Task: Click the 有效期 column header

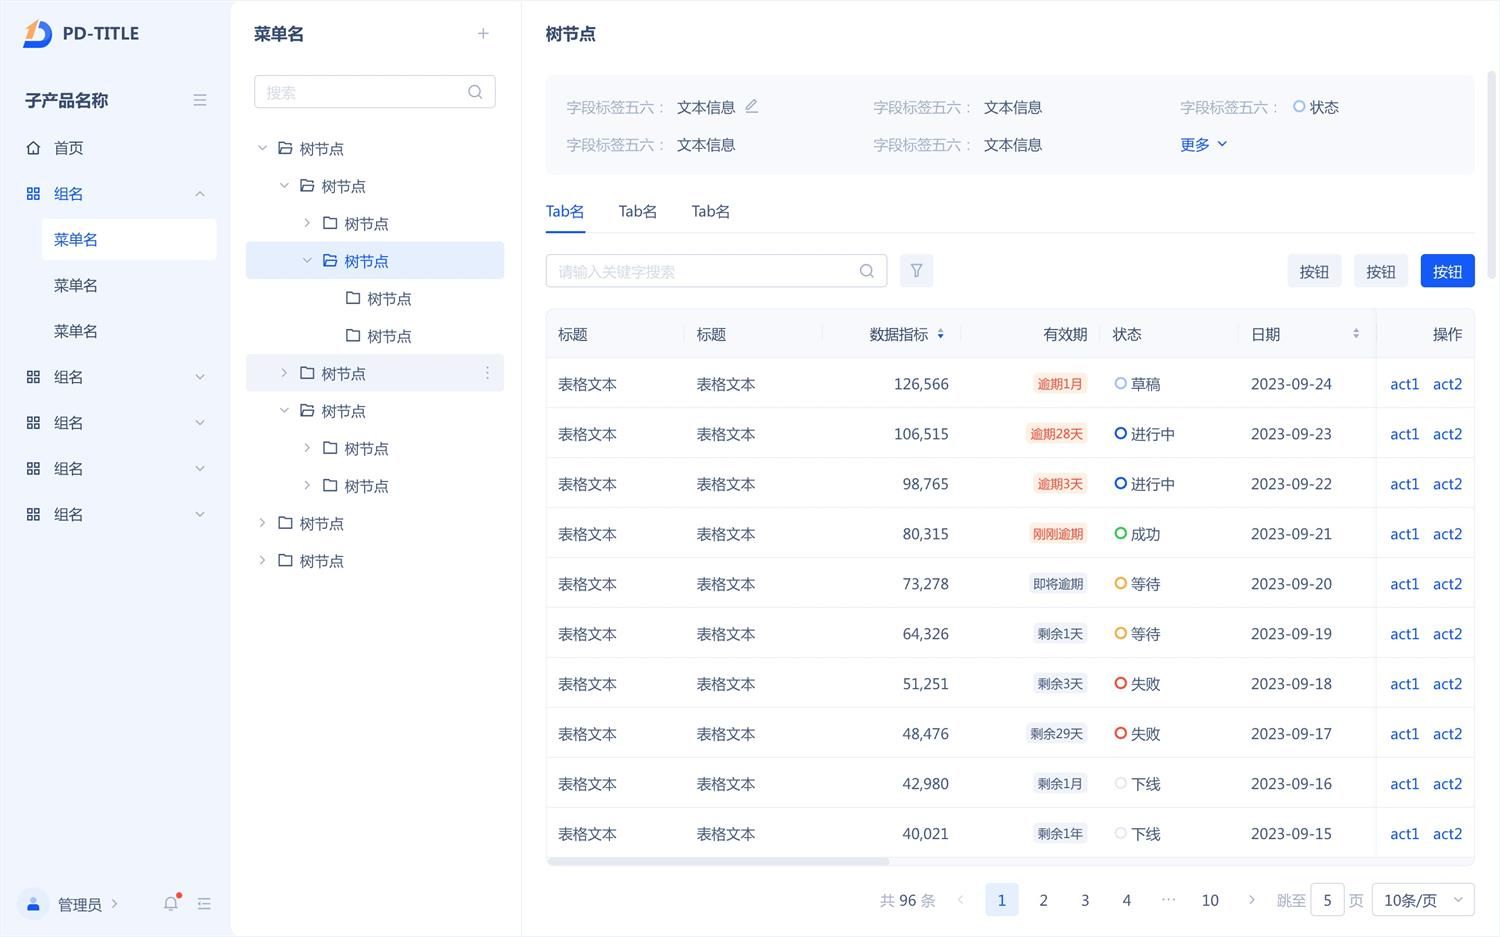Action: pyautogui.click(x=1065, y=334)
